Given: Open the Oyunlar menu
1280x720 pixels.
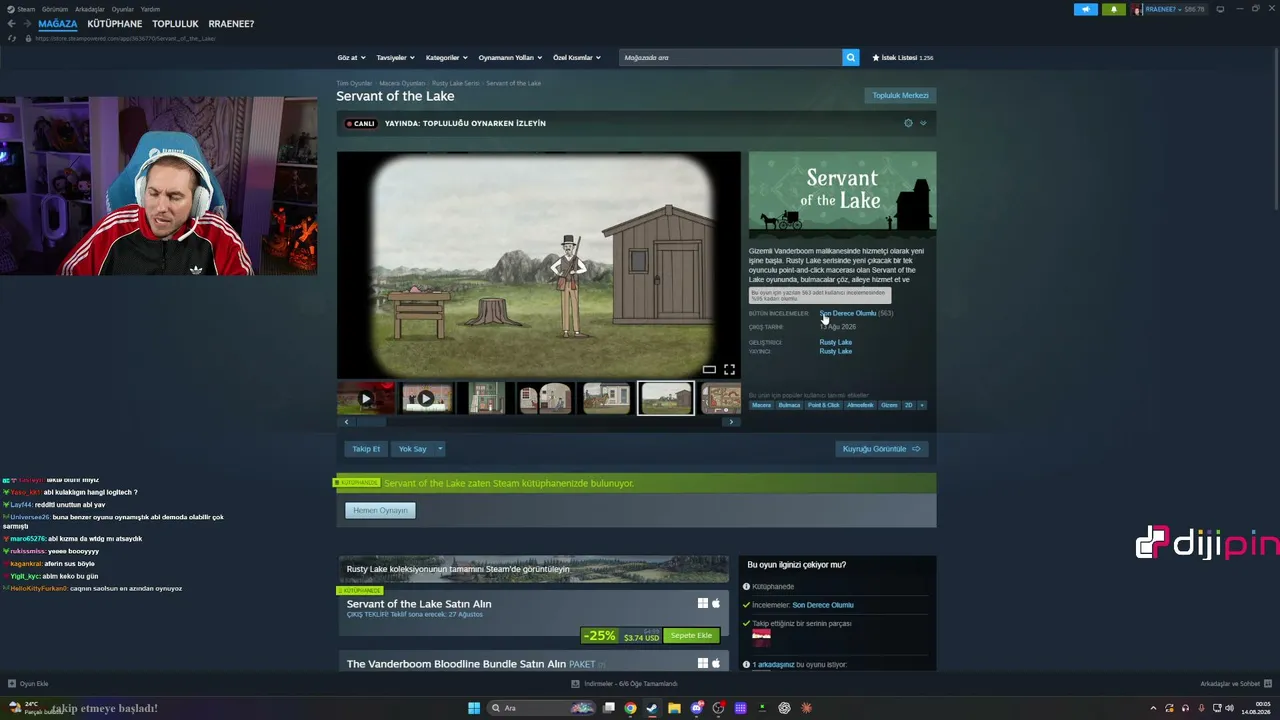Looking at the screenshot, I should click(x=122, y=9).
